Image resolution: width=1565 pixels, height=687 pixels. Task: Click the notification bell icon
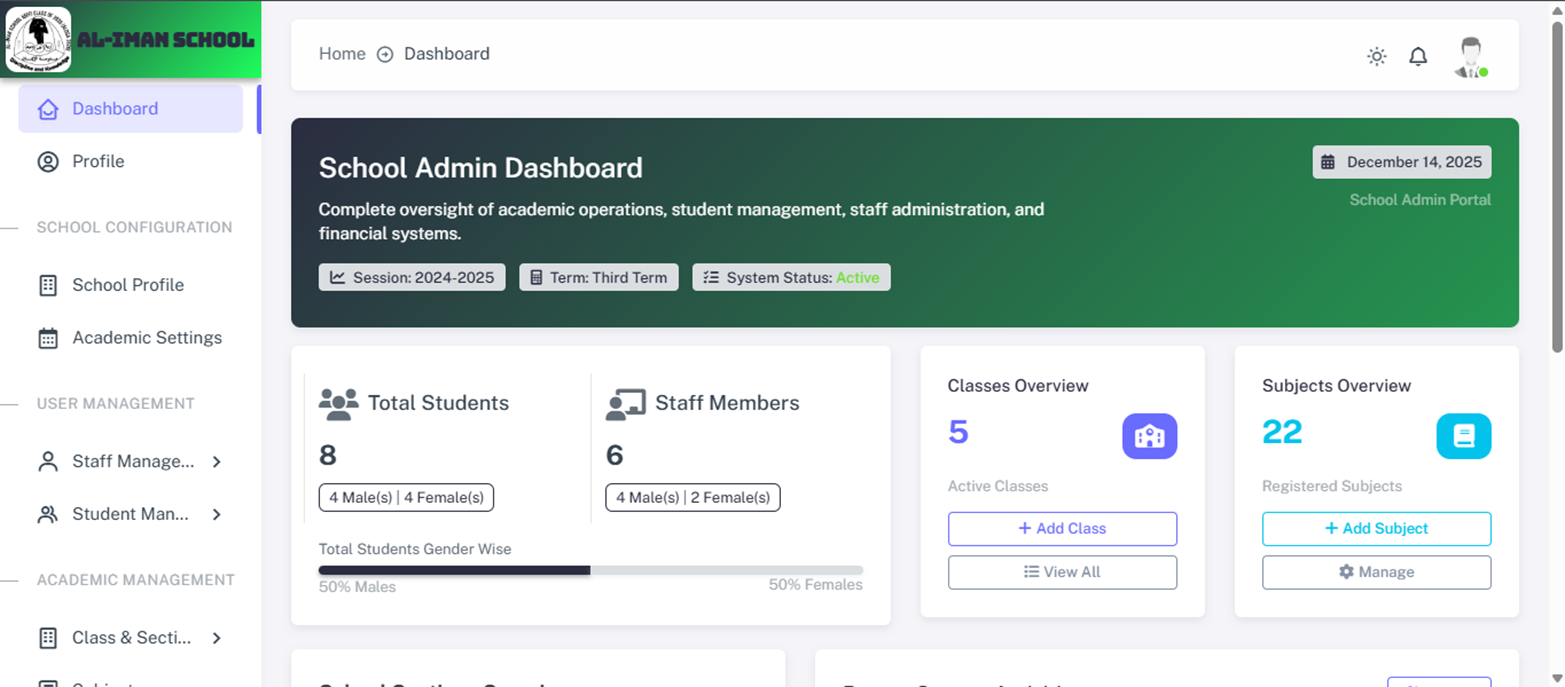[1417, 57]
